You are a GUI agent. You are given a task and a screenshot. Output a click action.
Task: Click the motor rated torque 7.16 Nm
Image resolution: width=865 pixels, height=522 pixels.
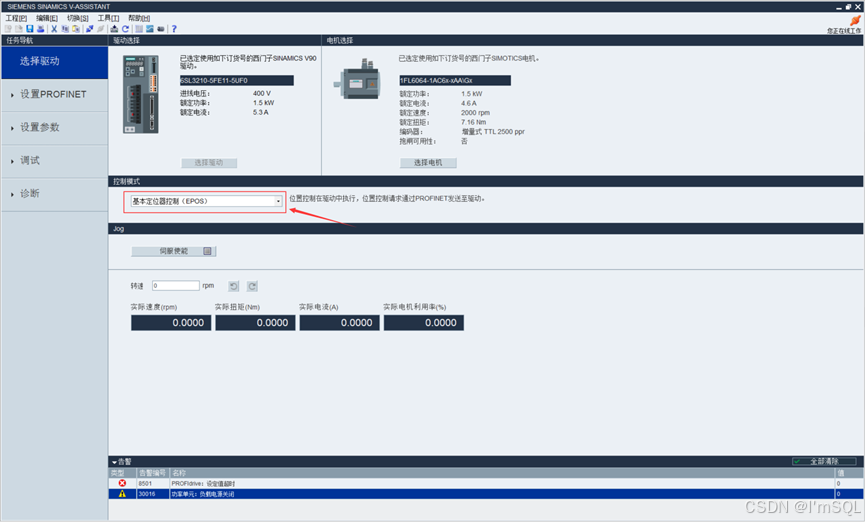tap(473, 122)
